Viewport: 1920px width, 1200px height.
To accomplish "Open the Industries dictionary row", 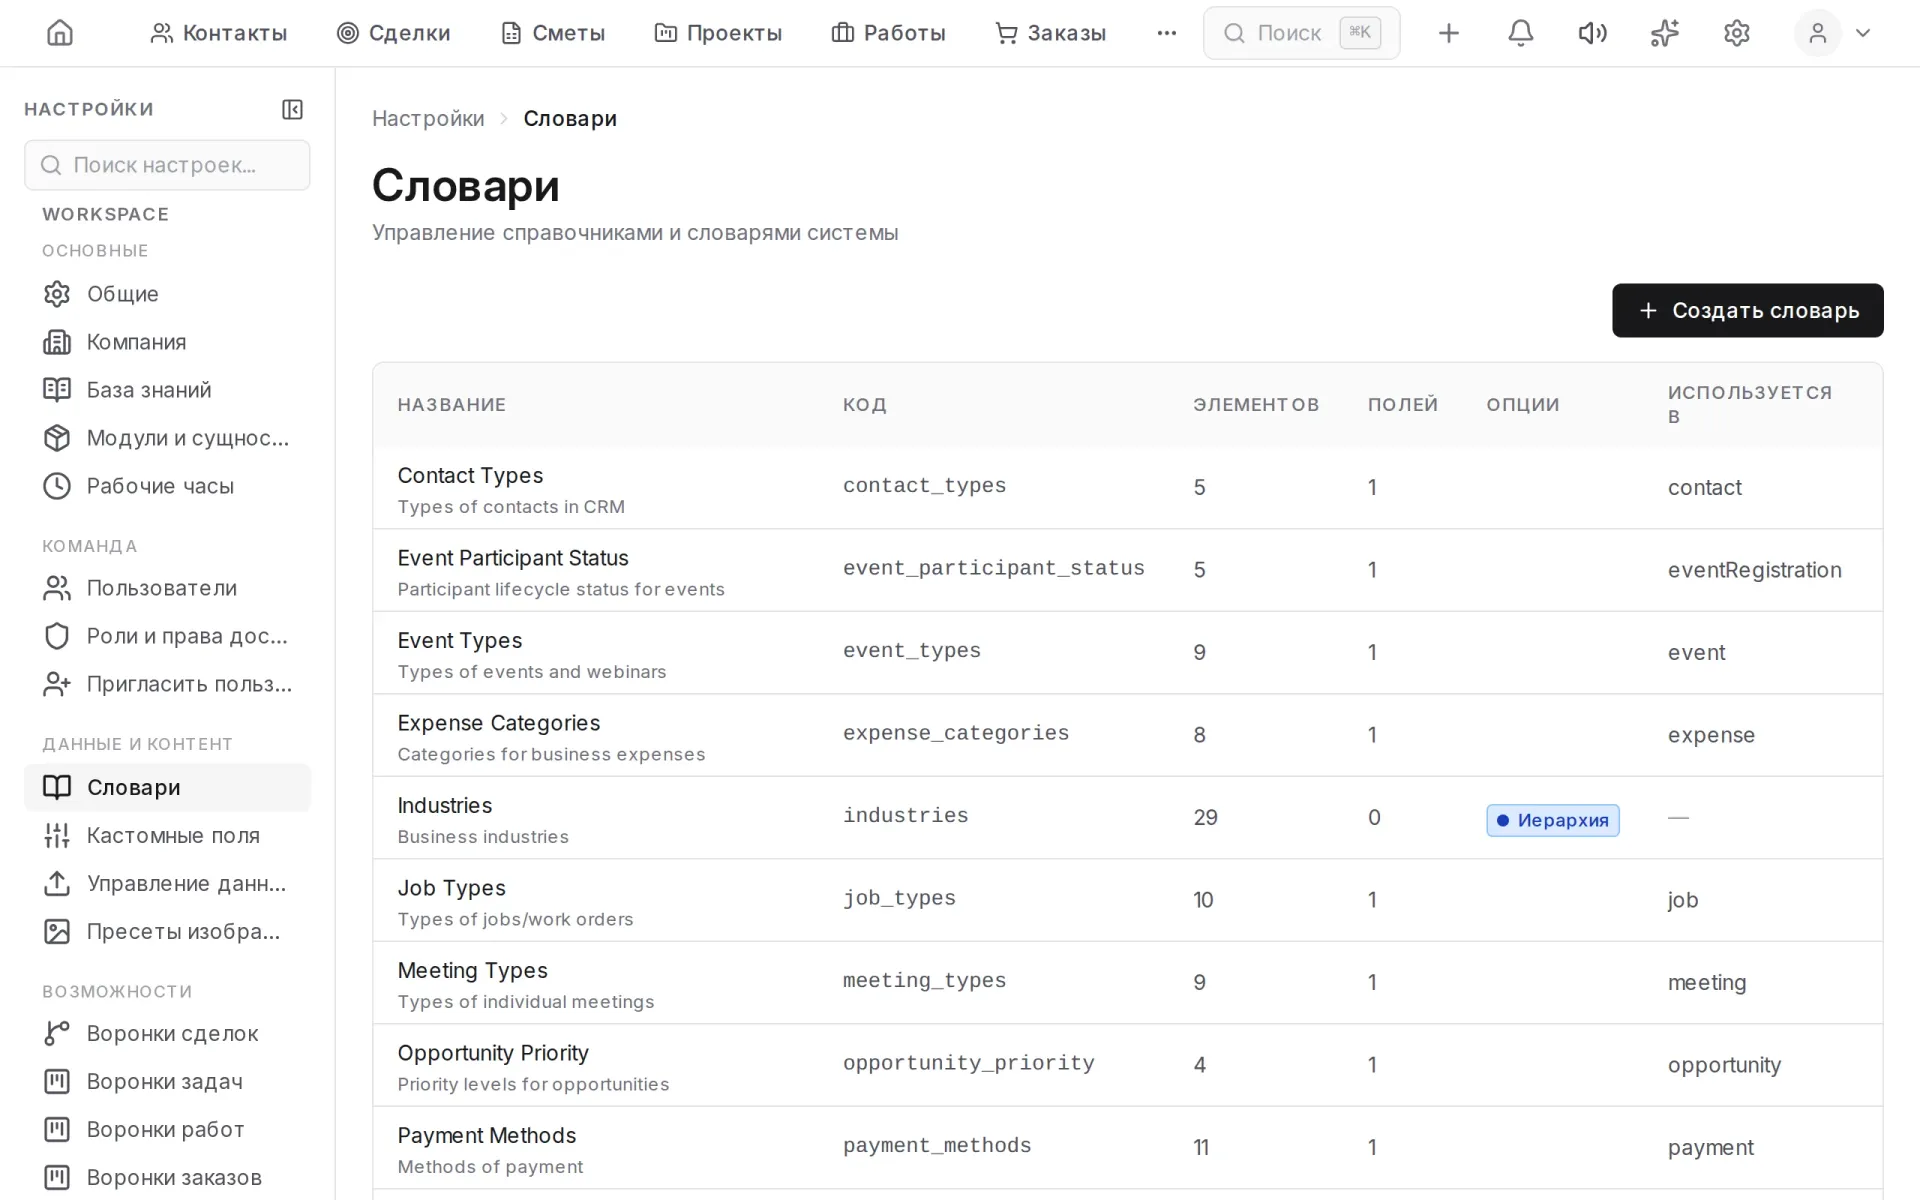I will pos(1128,818).
